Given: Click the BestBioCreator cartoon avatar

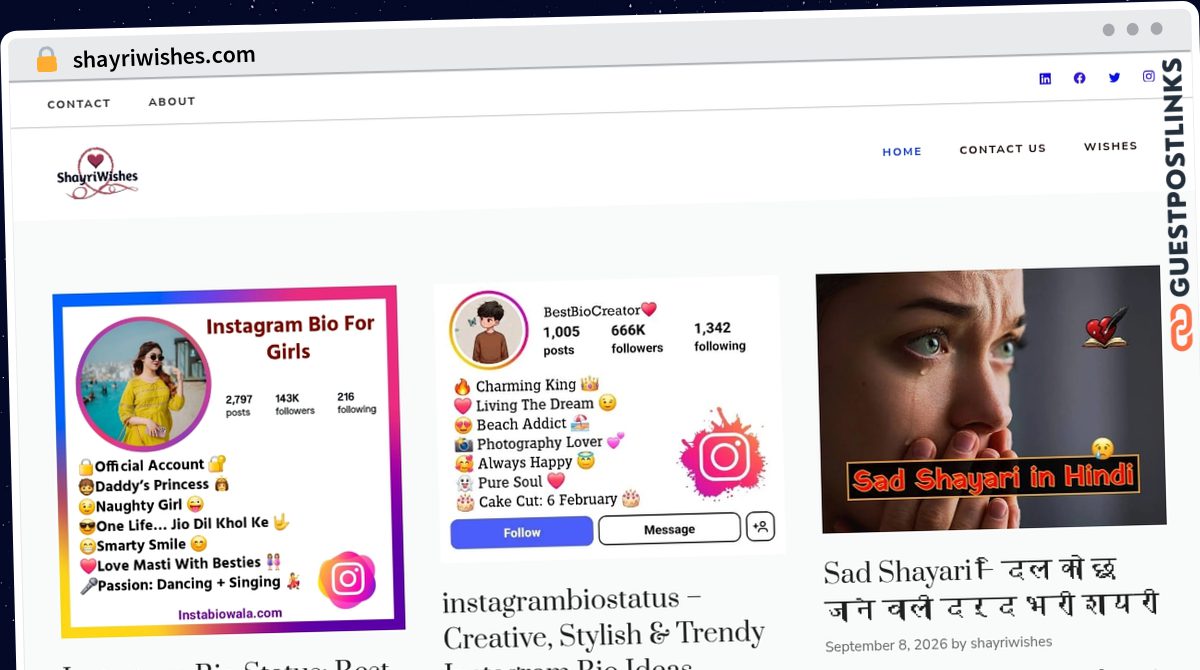Looking at the screenshot, I should 489,331.
